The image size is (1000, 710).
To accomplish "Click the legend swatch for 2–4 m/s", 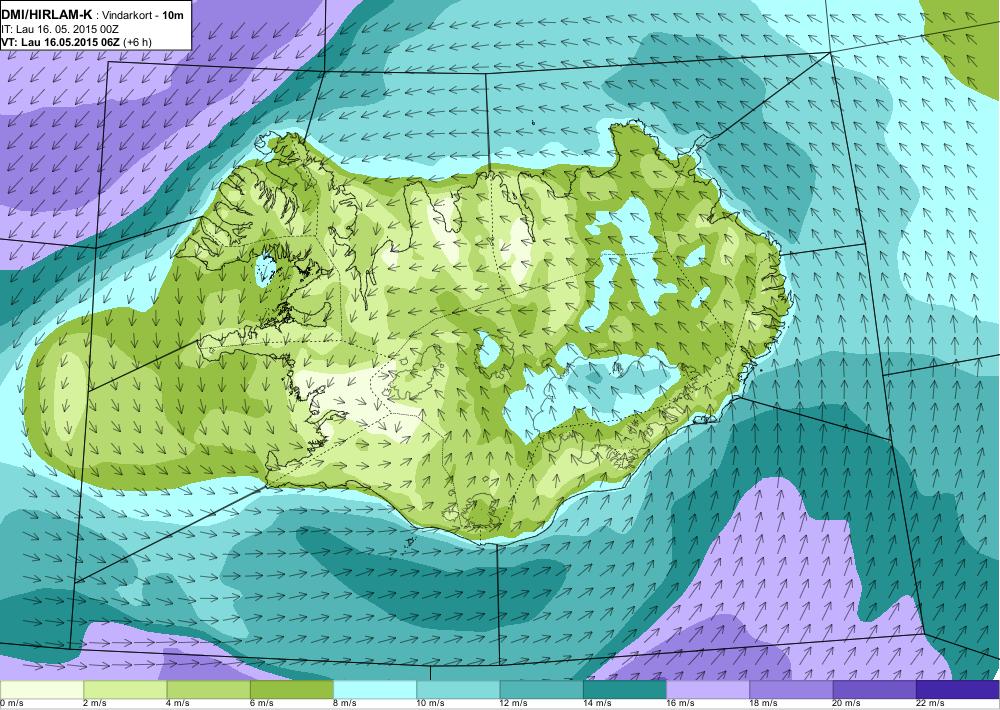I will pos(125,690).
